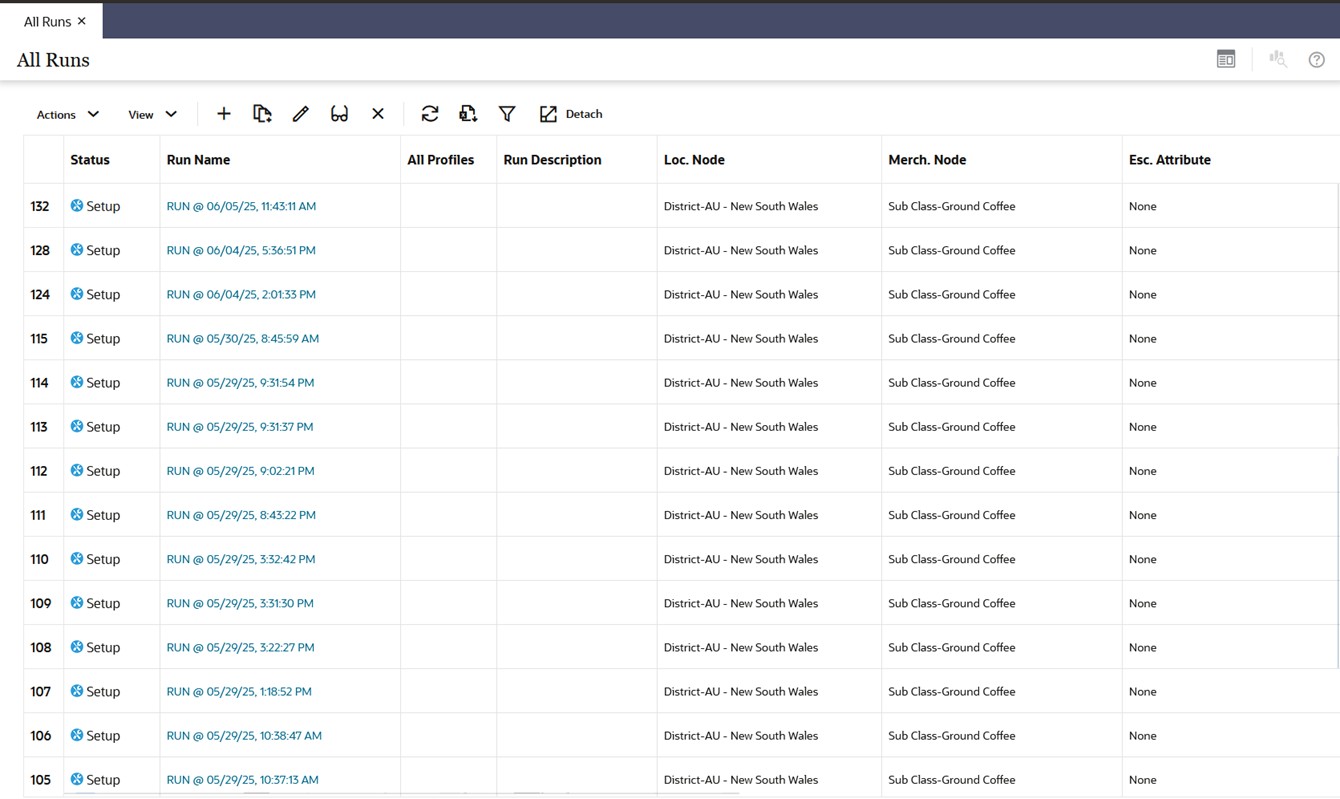
Task: Click the Setup status icon in row 114
Action: [77, 382]
